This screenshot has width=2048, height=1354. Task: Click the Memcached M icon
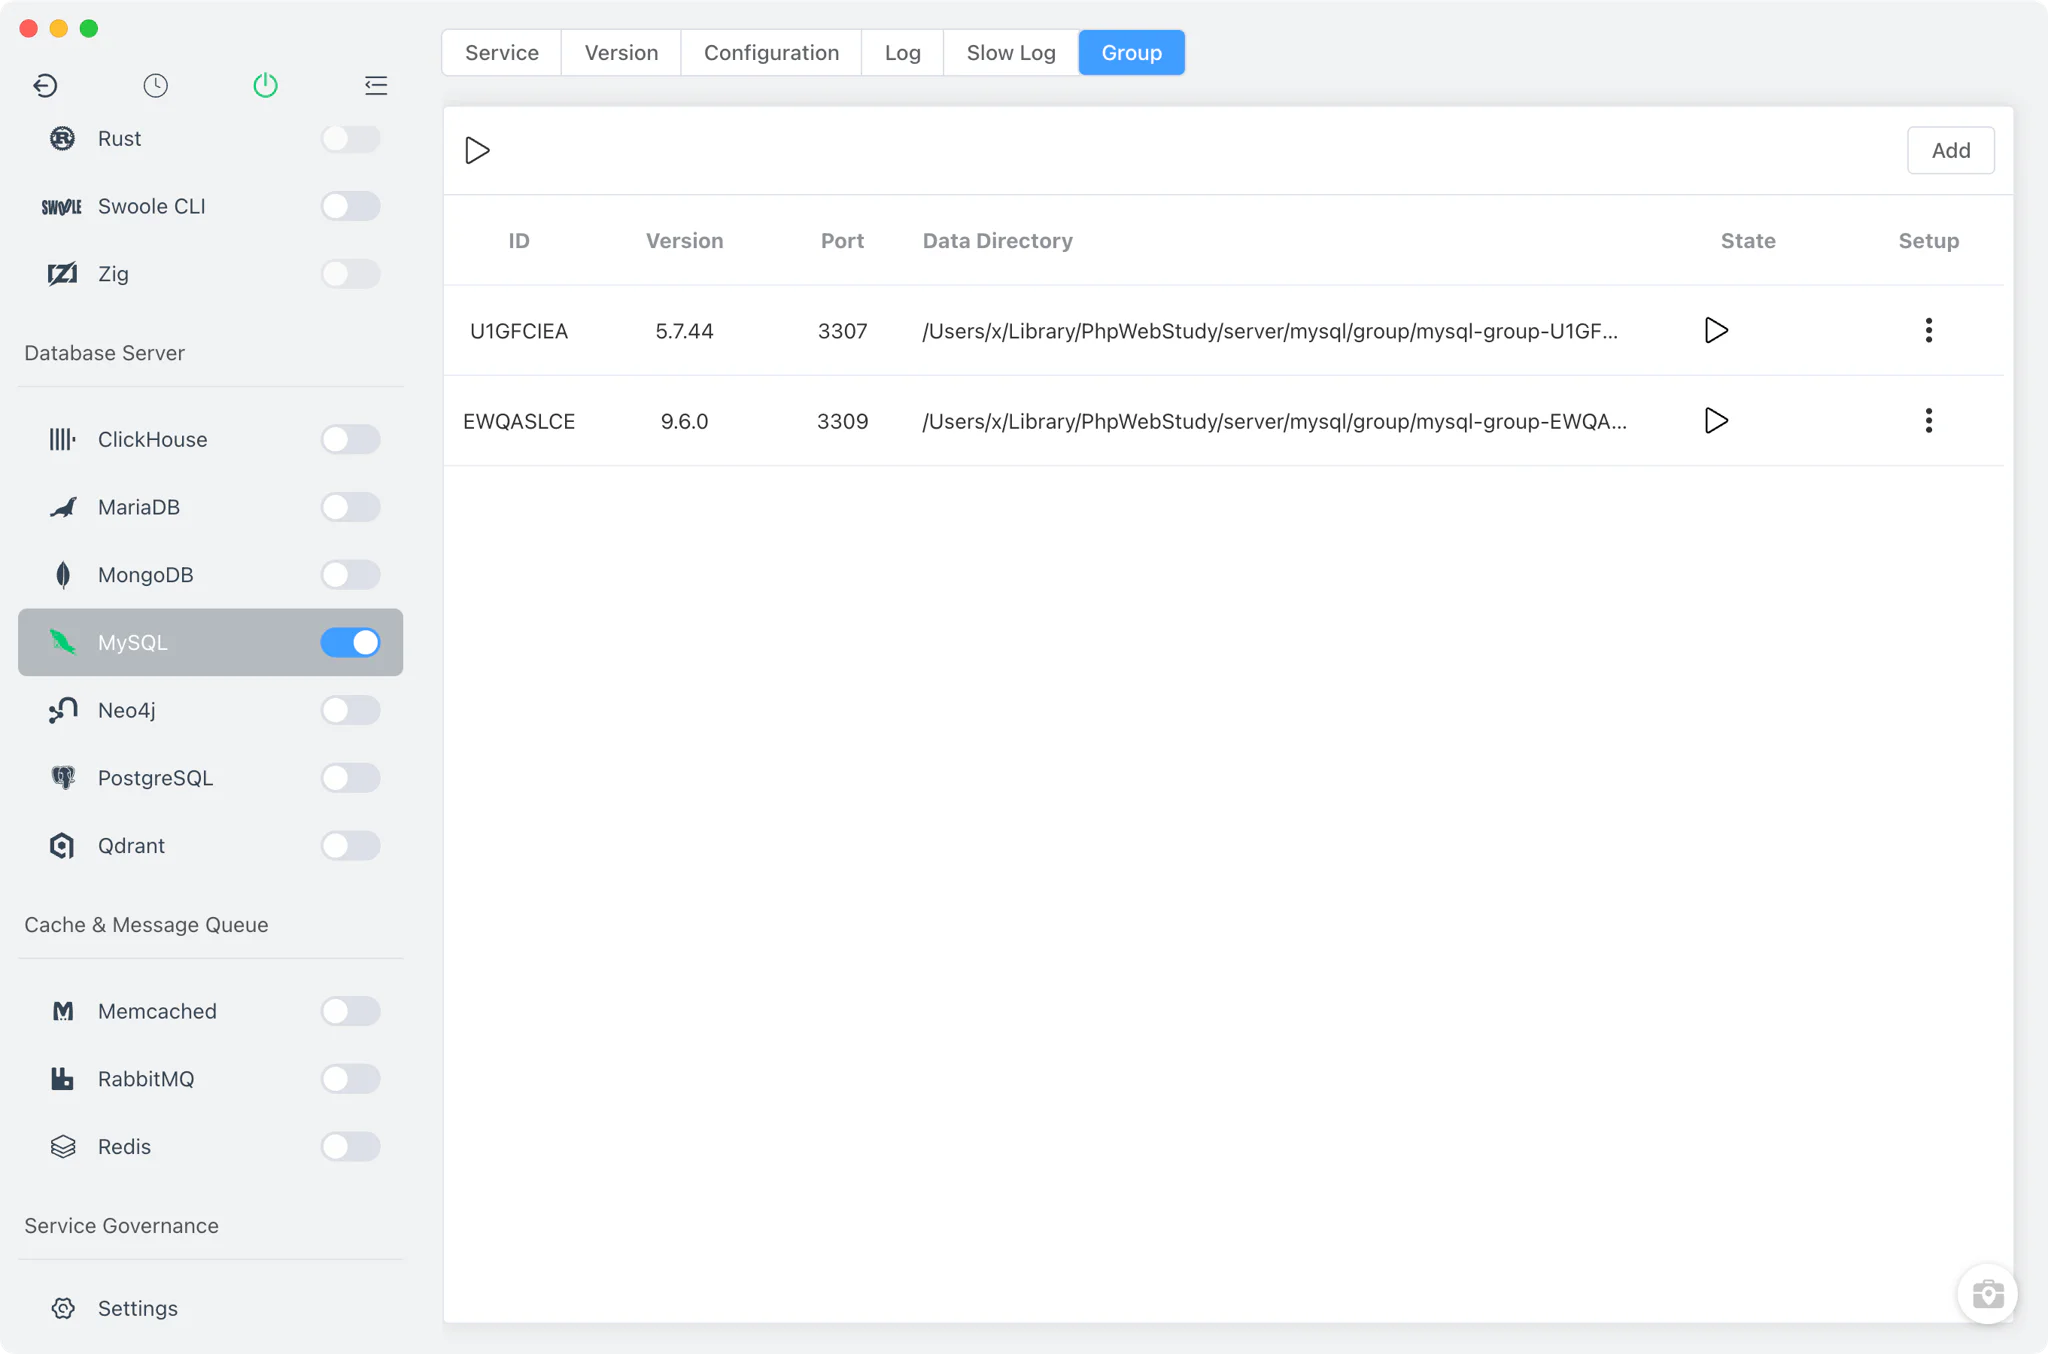pos(63,1011)
